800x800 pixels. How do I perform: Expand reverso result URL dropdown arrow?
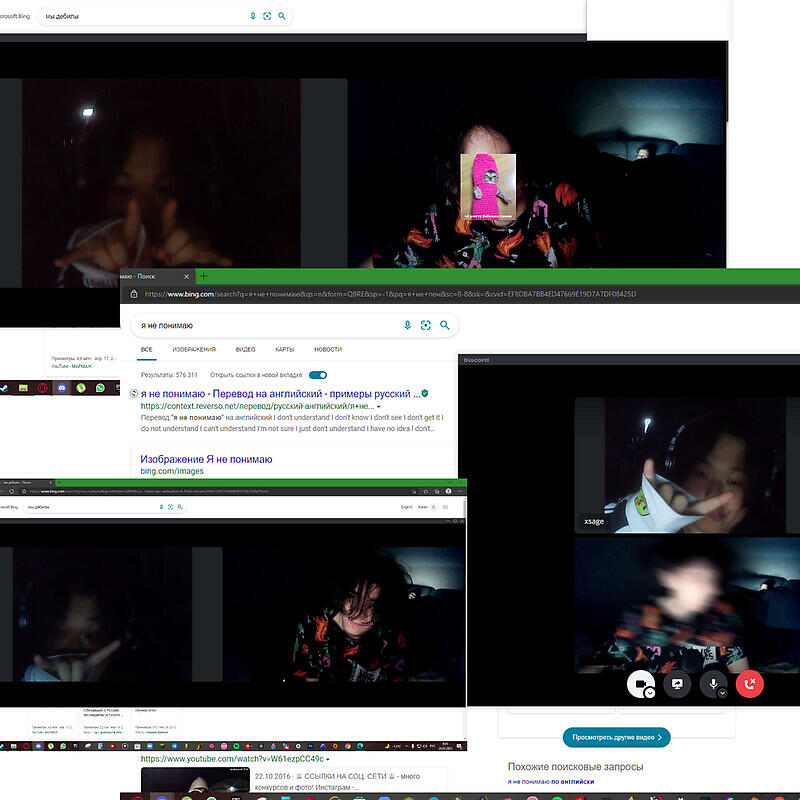click(x=379, y=407)
